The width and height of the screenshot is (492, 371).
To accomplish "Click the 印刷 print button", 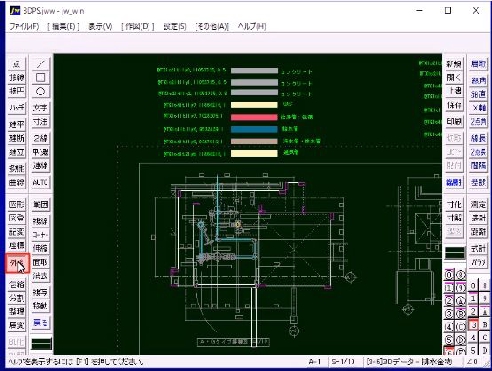I will (454, 122).
